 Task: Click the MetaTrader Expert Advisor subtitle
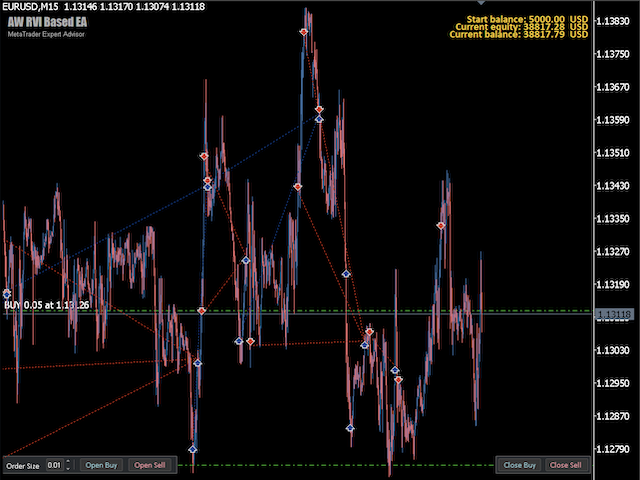46,34
